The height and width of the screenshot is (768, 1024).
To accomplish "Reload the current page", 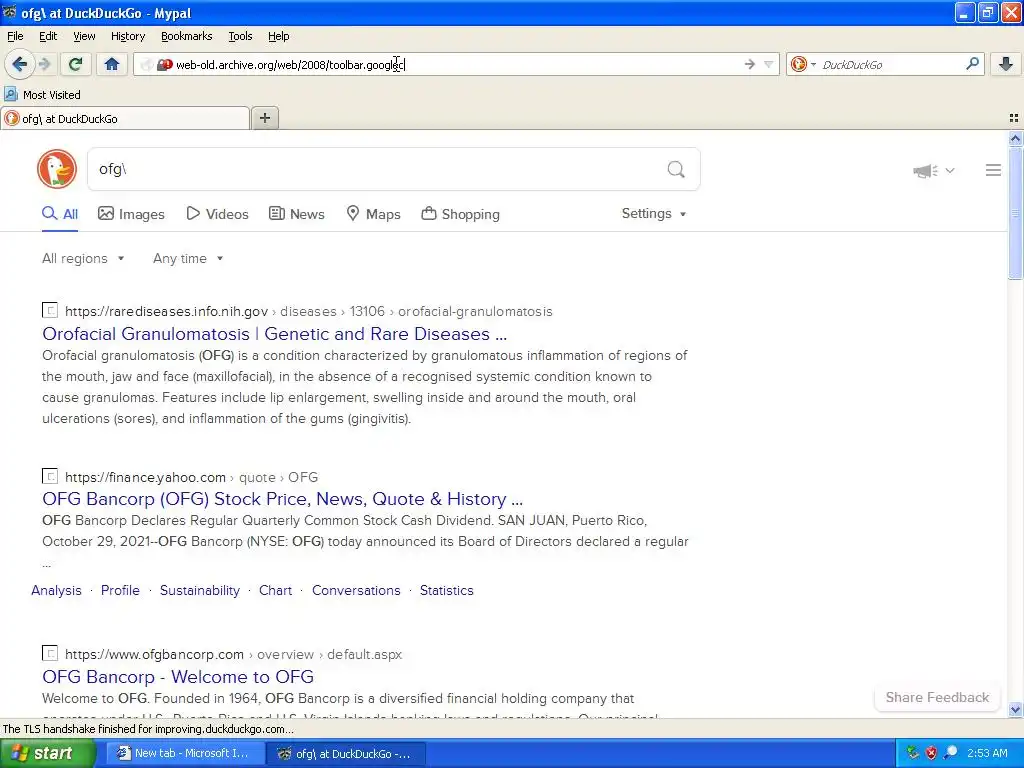I will click(x=75, y=64).
